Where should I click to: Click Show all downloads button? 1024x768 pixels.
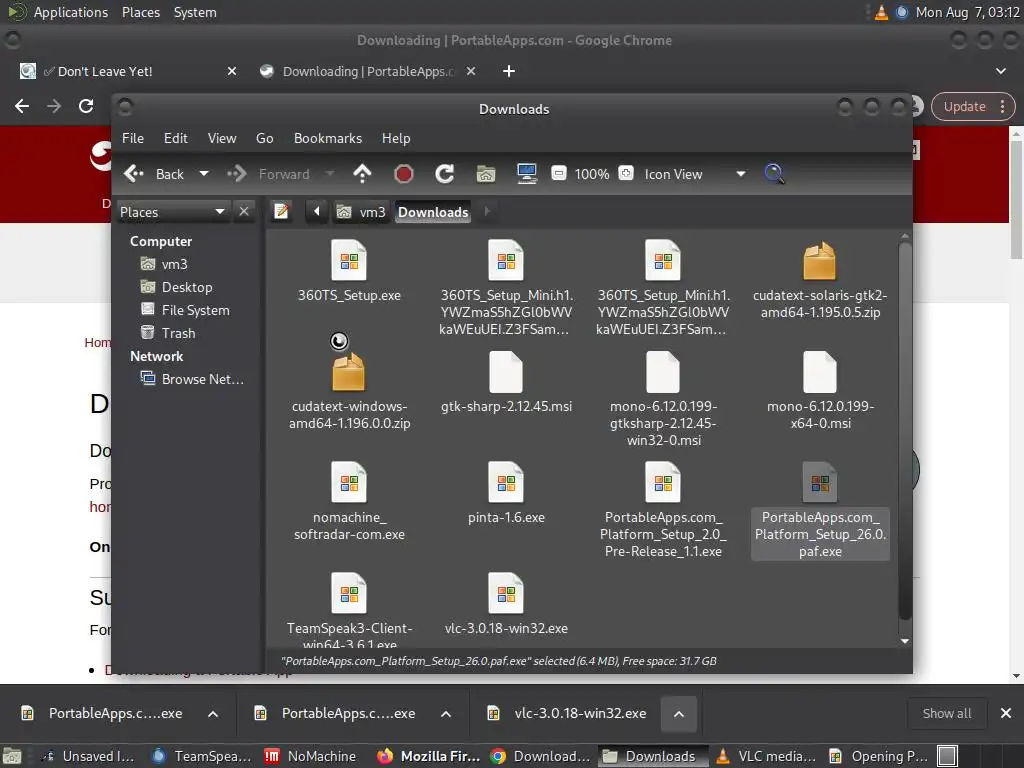coord(946,714)
